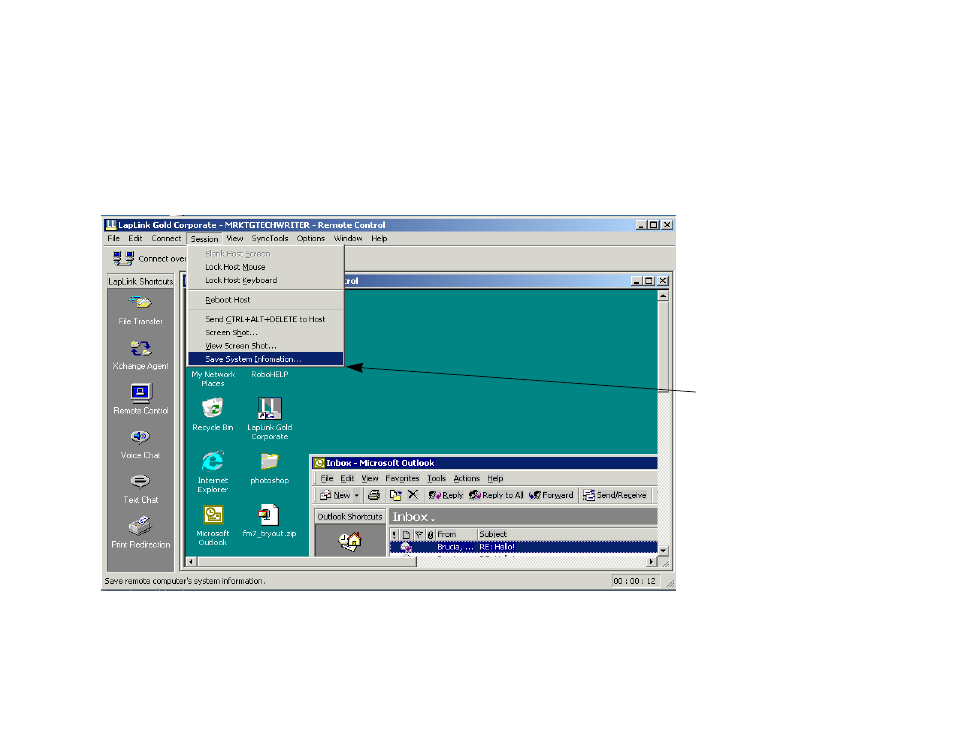954x742 pixels.
Task: Launch Internet Explorer on remote desktop
Action: click(212, 462)
